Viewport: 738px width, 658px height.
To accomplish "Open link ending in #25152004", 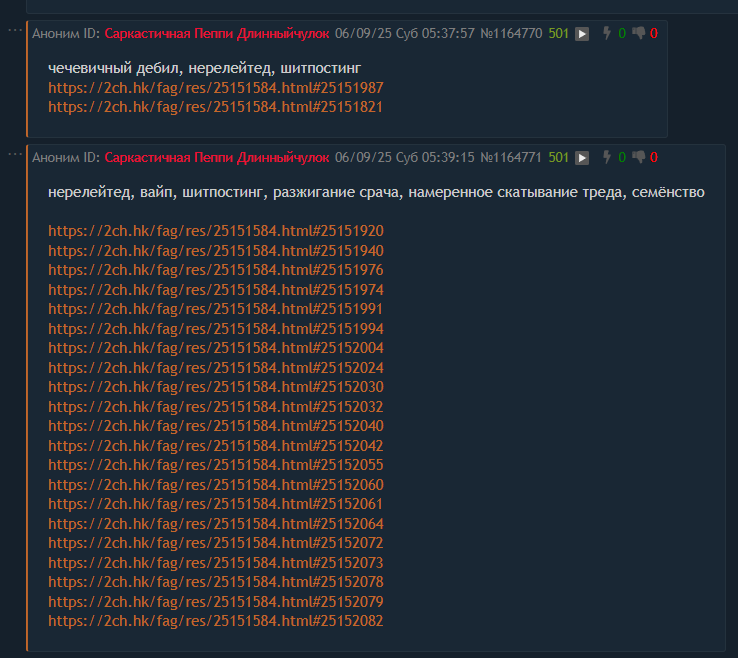I will point(216,348).
